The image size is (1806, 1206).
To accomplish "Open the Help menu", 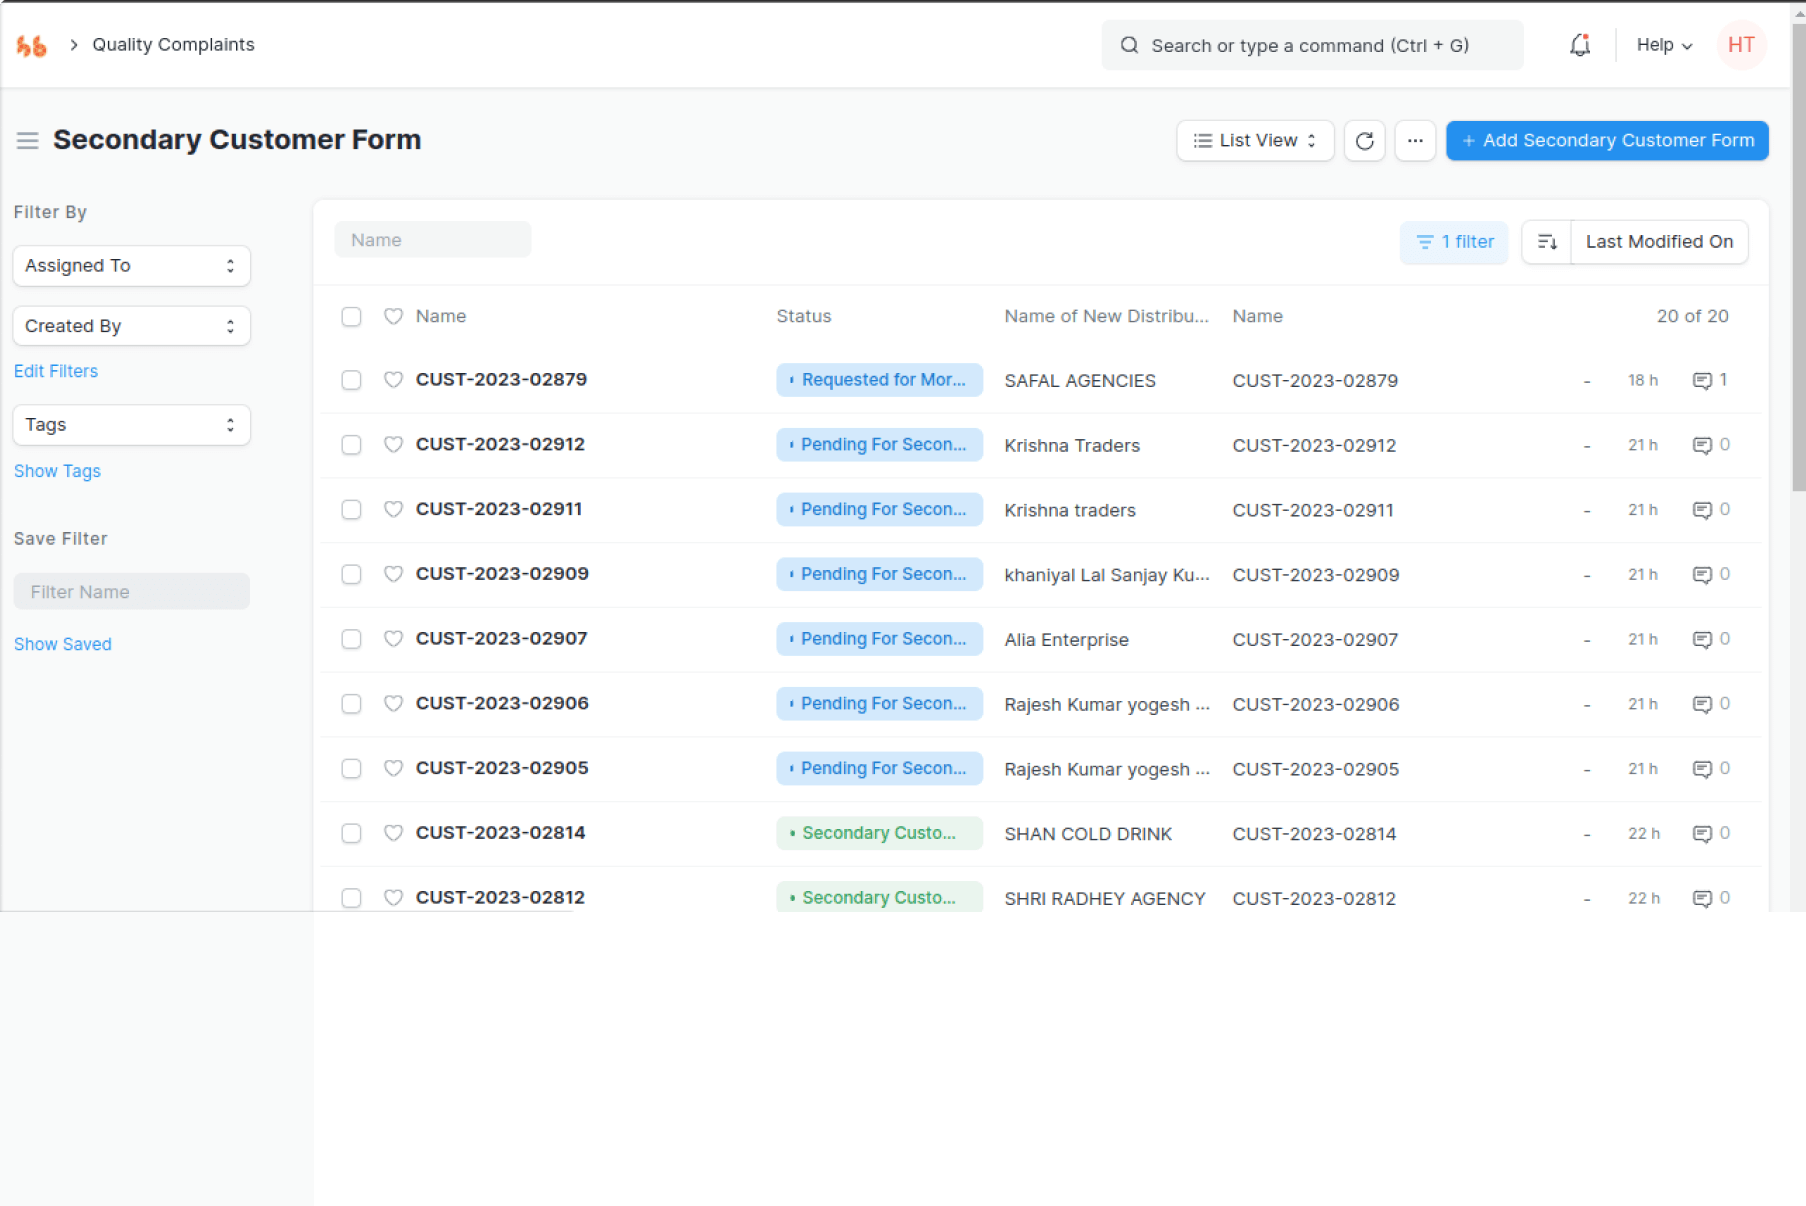I will click(x=1663, y=45).
